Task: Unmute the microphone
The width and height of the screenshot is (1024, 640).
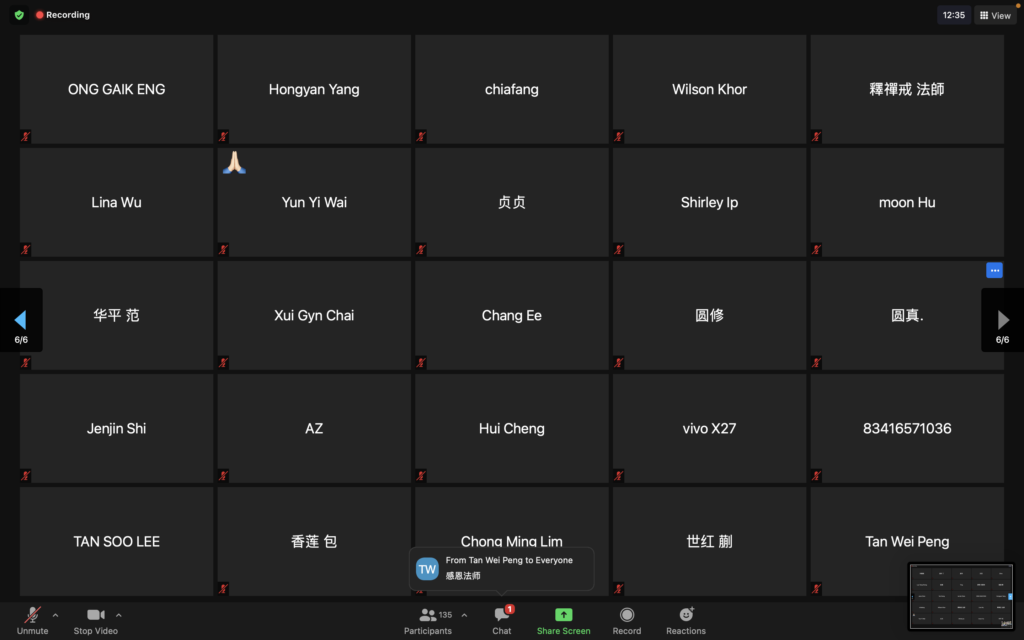Action: click(x=32, y=620)
